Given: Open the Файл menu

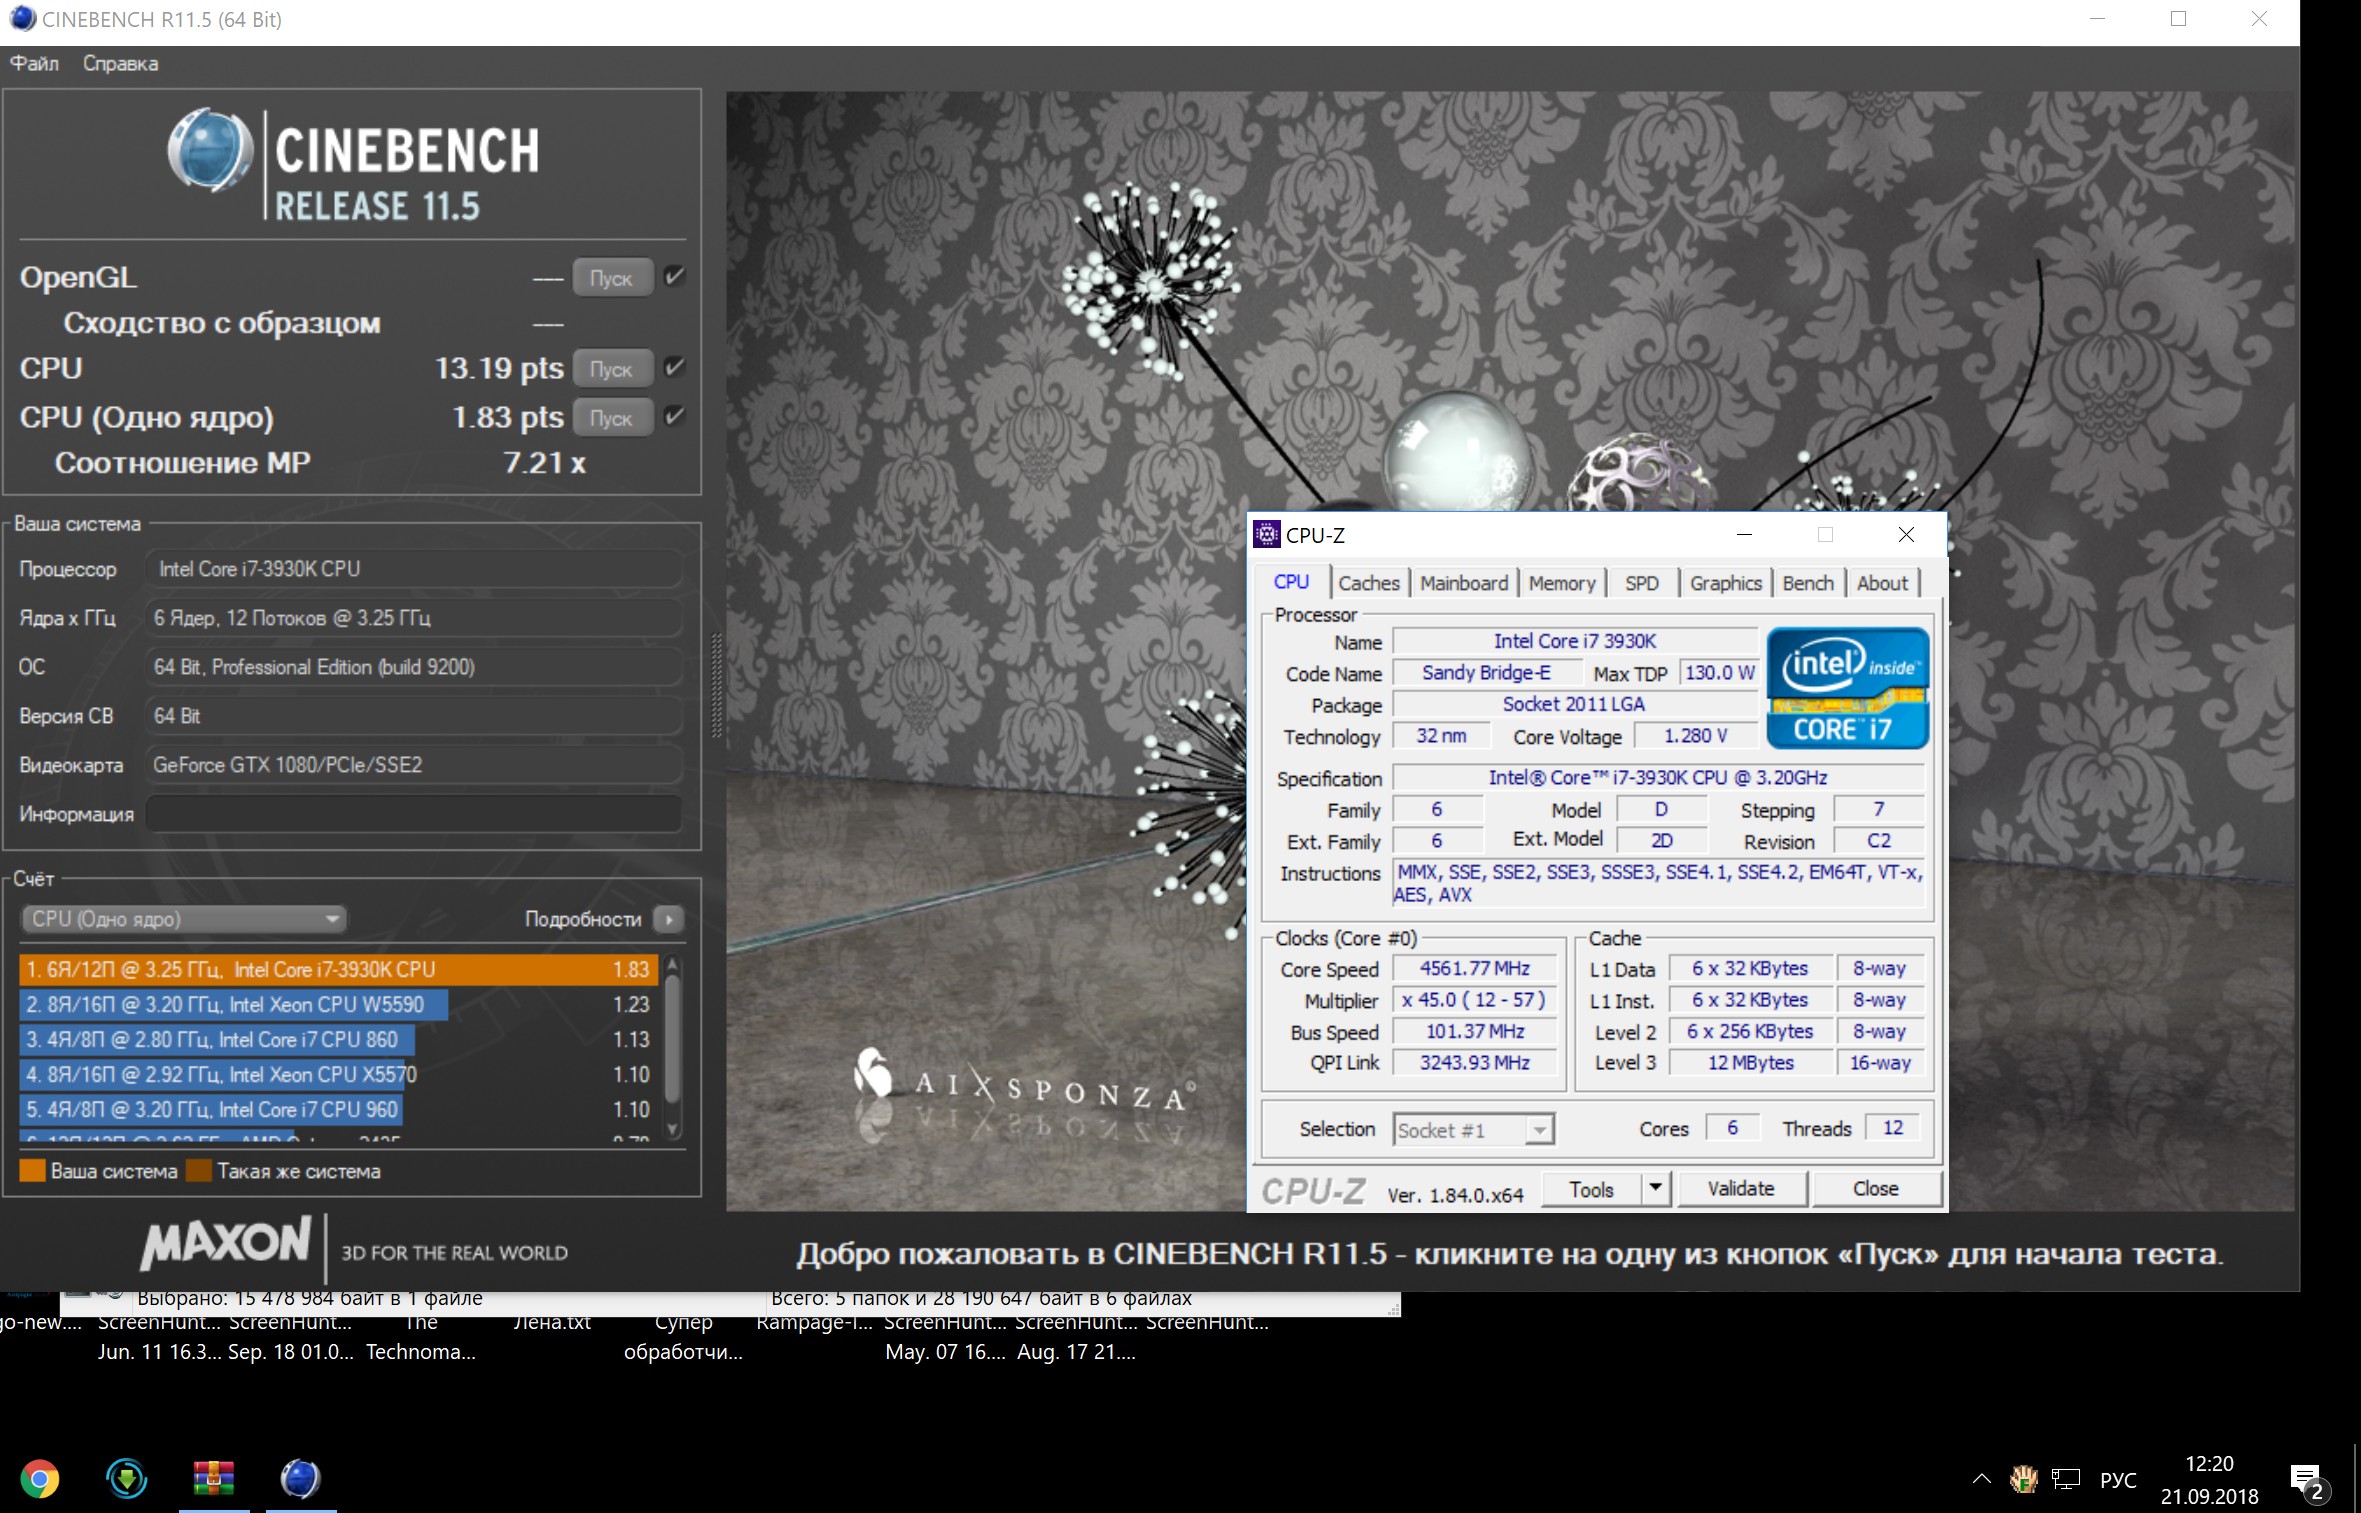Looking at the screenshot, I should 34,64.
